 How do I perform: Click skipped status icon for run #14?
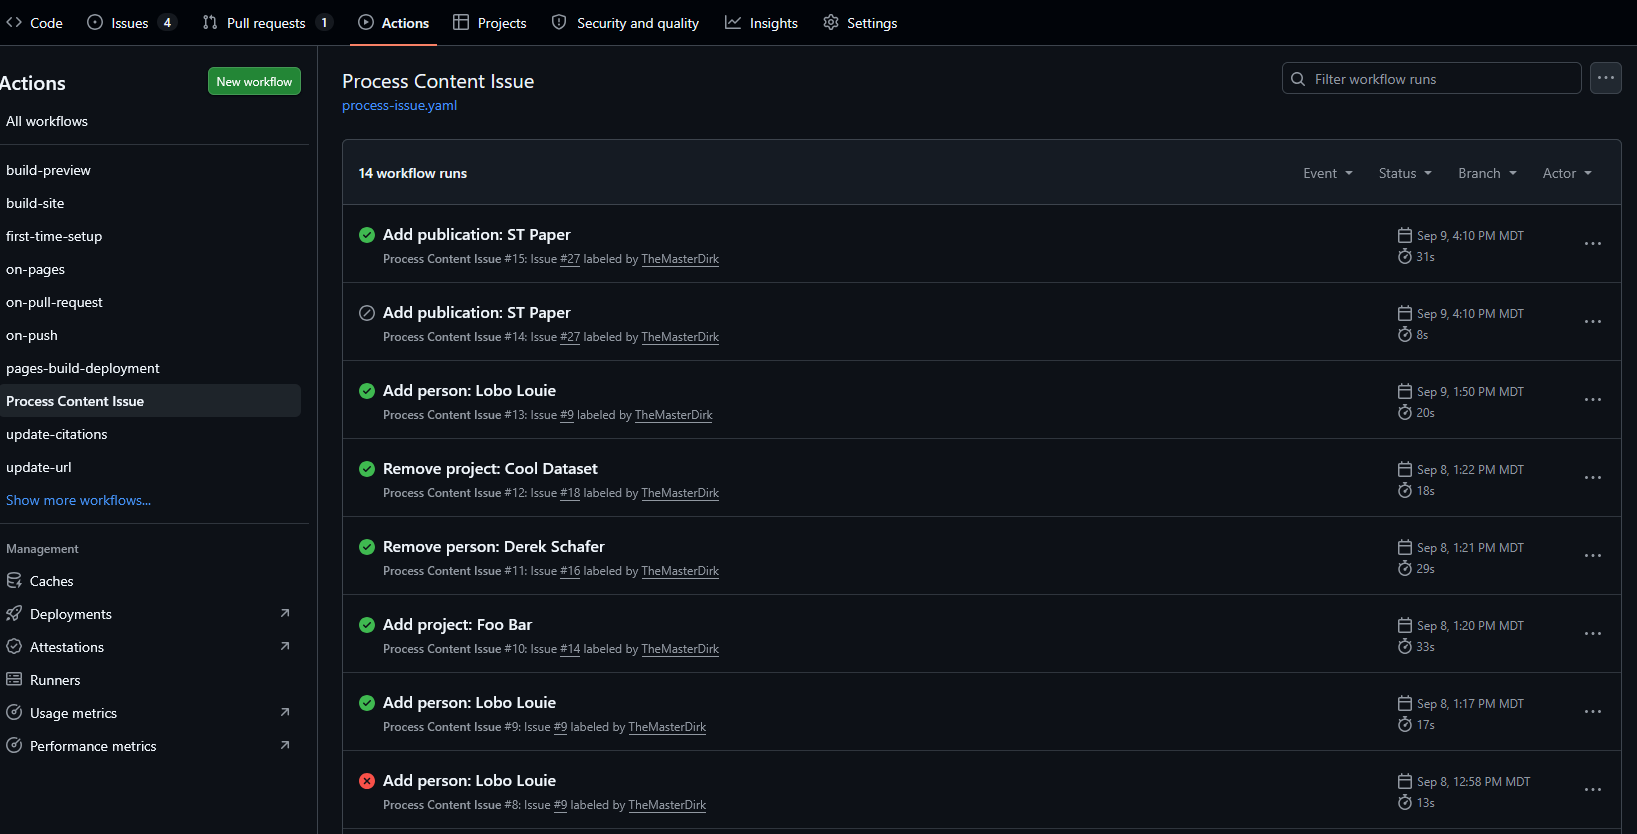pos(367,313)
